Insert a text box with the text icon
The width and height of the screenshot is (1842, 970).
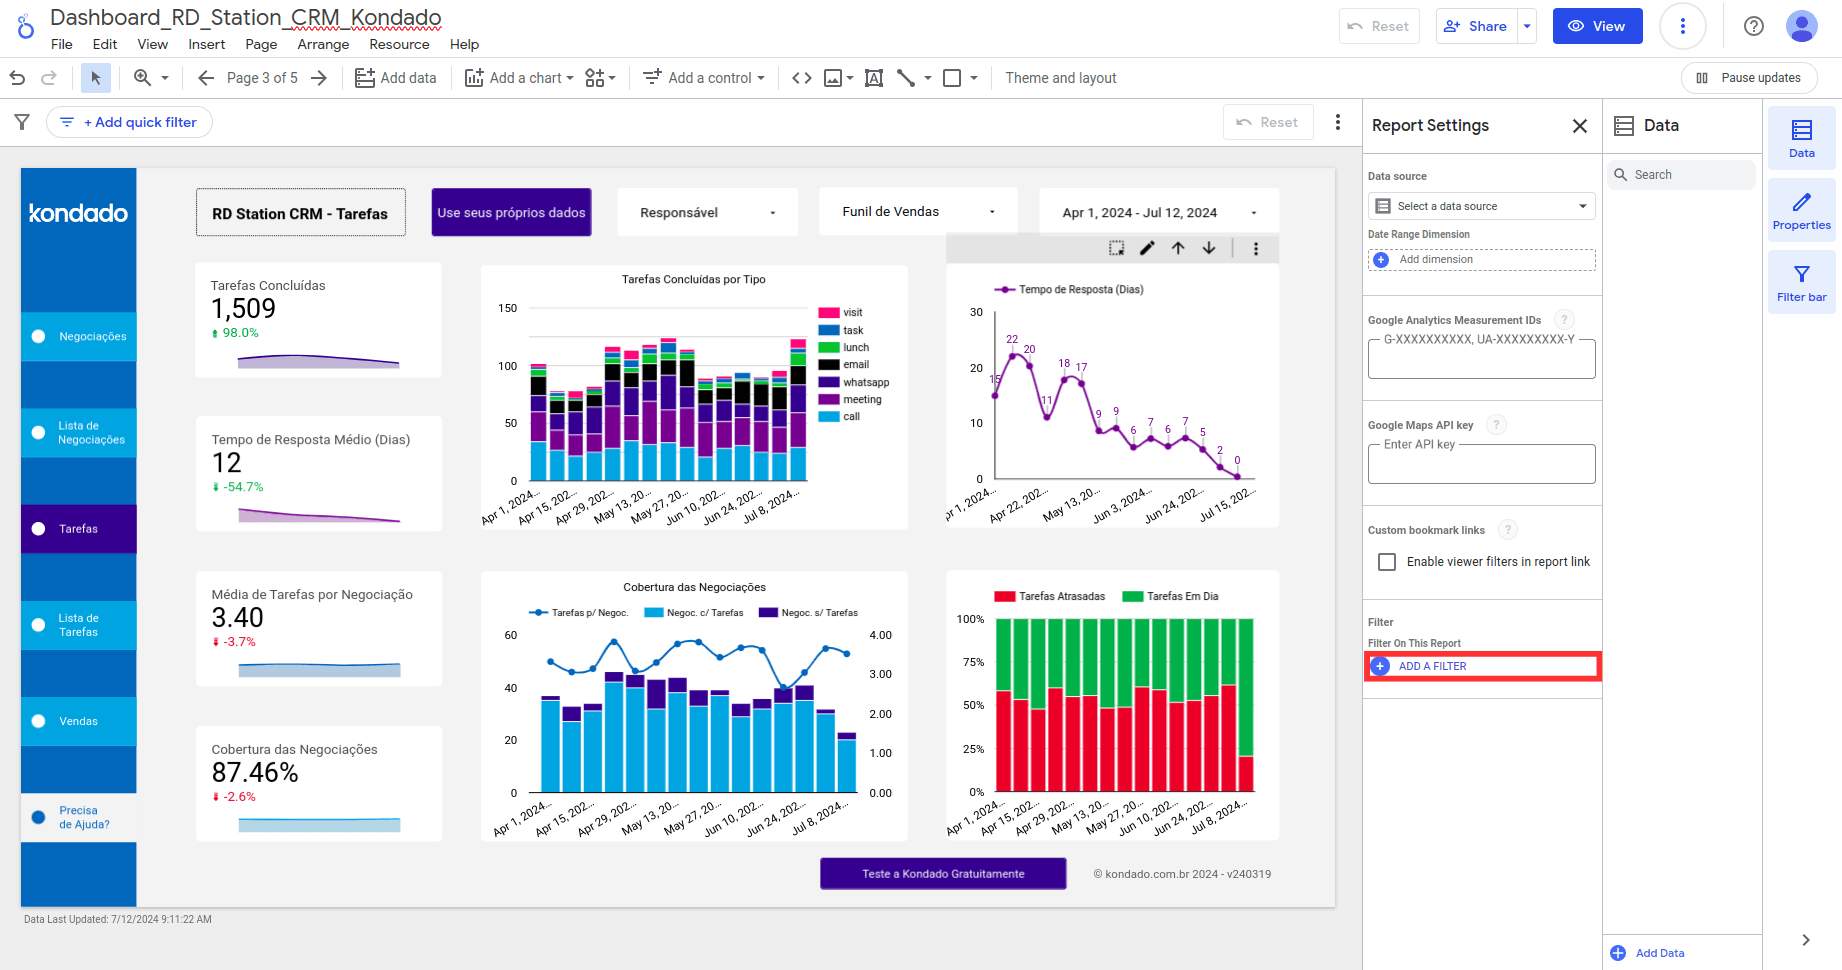(x=873, y=78)
